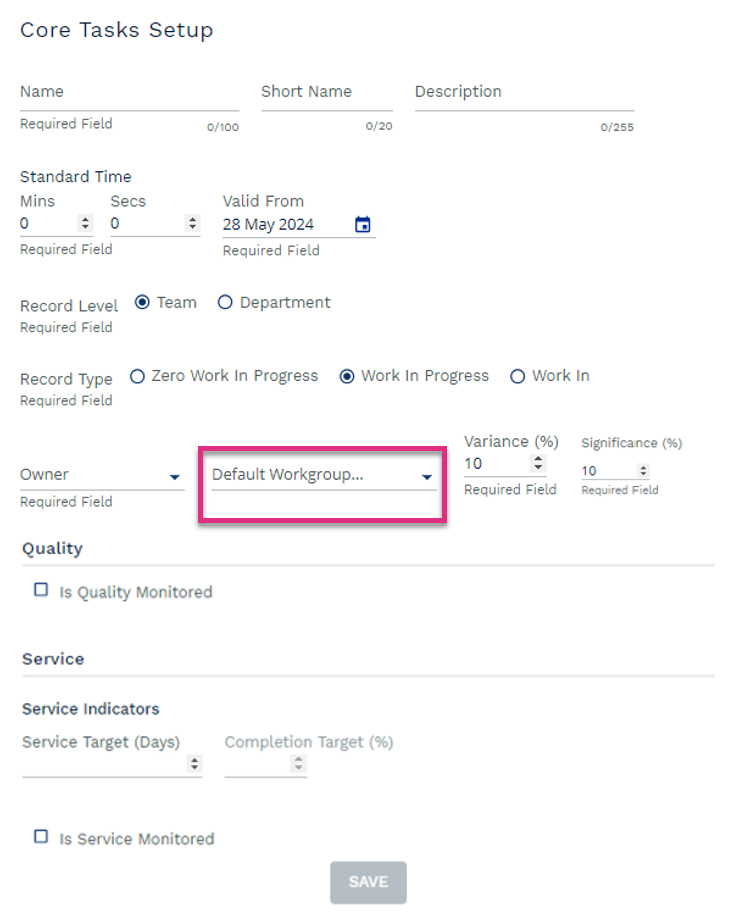
Task: Click the Significance (%) spinner arrows
Action: [x=643, y=470]
